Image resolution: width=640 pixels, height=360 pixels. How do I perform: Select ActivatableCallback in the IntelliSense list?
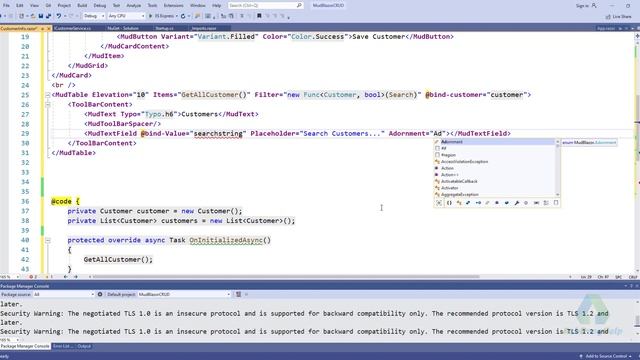click(x=495, y=181)
